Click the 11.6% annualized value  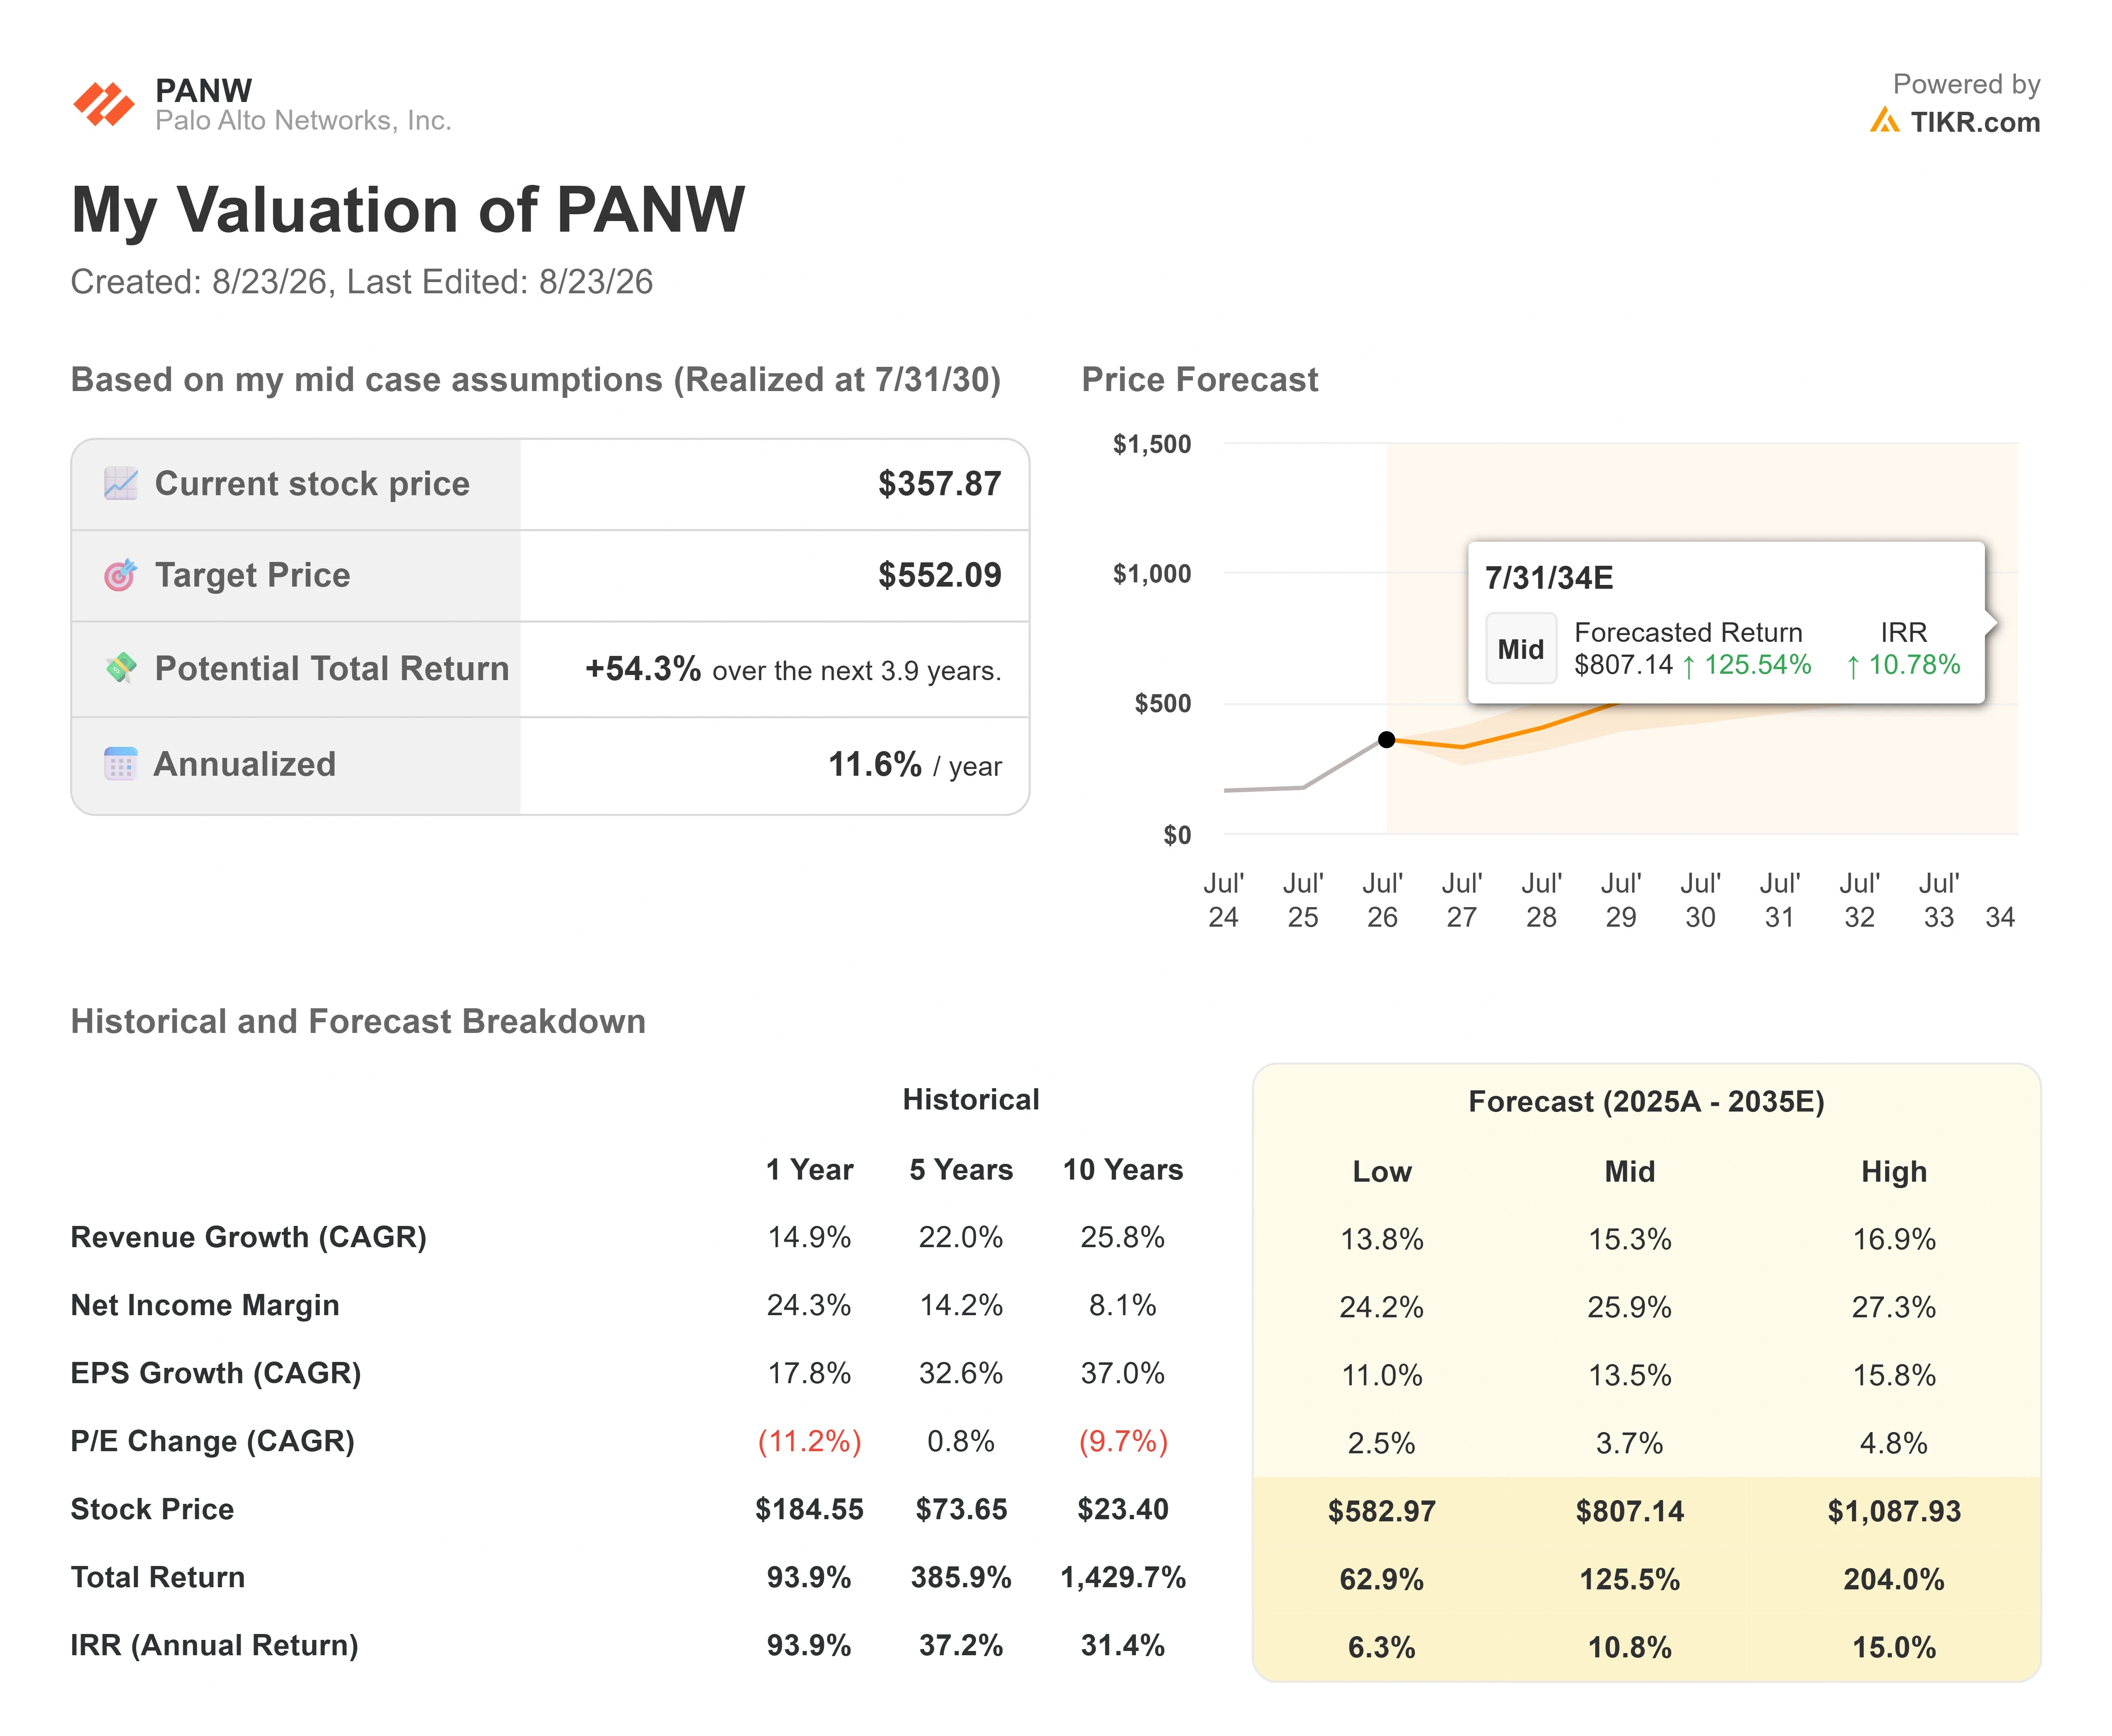[875, 764]
